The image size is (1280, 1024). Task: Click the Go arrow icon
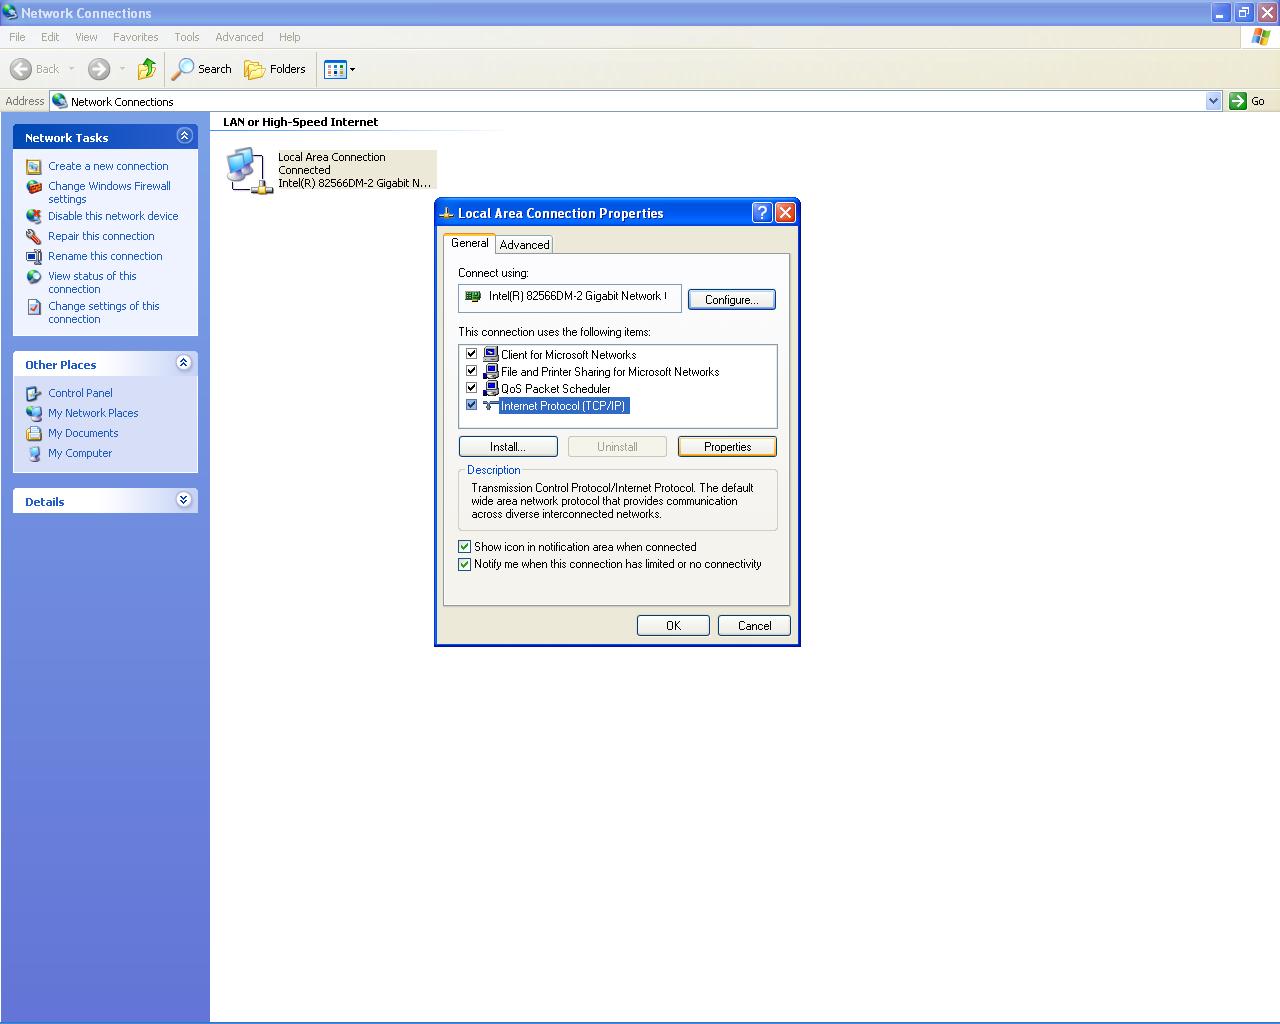pyautogui.click(x=1238, y=101)
